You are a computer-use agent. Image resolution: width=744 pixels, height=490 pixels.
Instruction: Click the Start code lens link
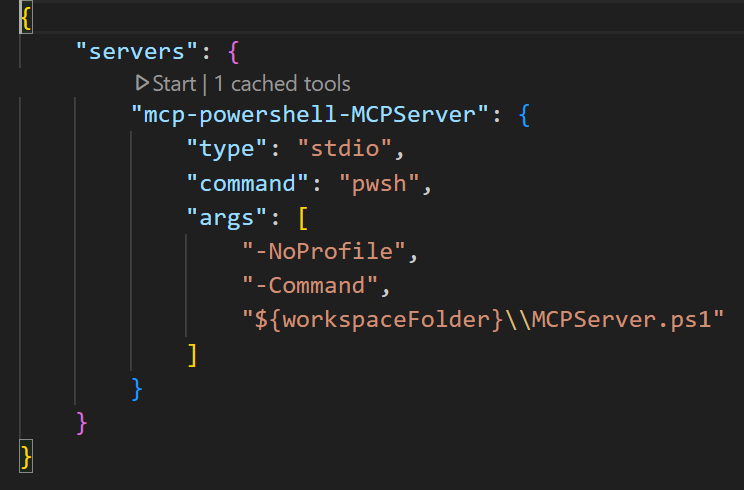click(174, 84)
